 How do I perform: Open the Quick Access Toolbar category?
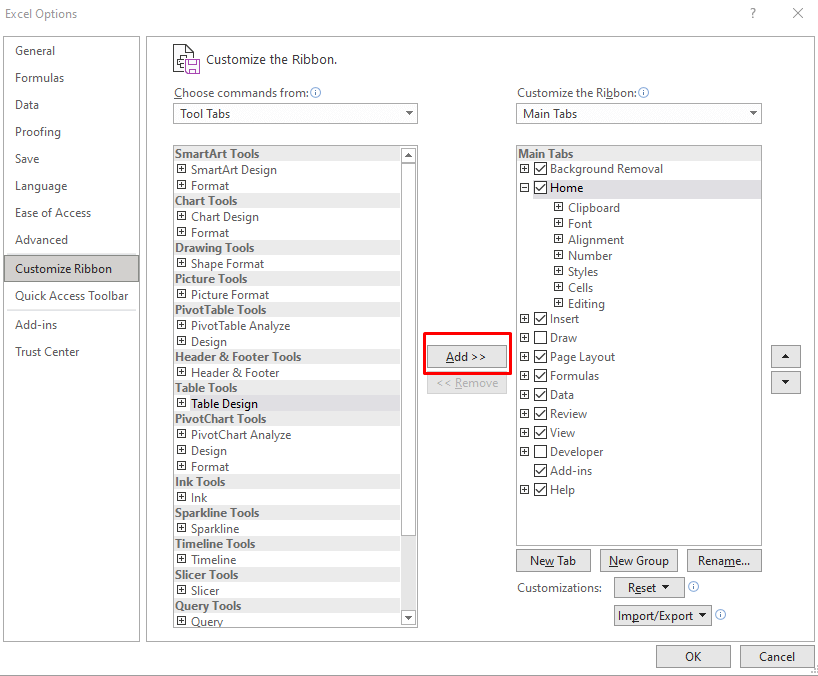tap(71, 296)
